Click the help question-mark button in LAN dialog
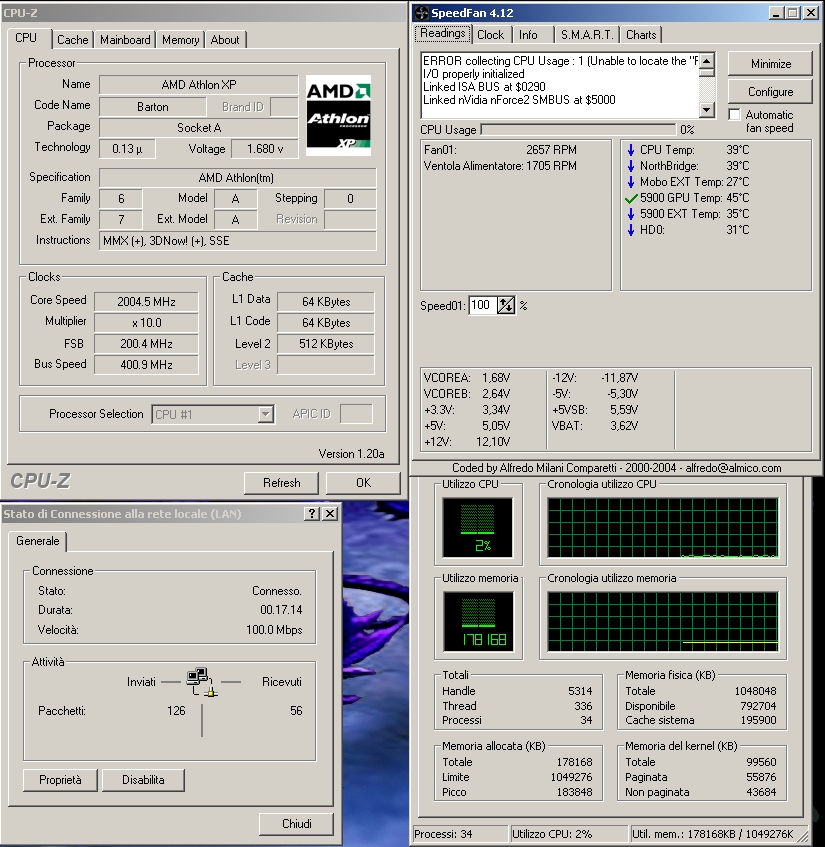The width and height of the screenshot is (825, 847). tap(312, 514)
